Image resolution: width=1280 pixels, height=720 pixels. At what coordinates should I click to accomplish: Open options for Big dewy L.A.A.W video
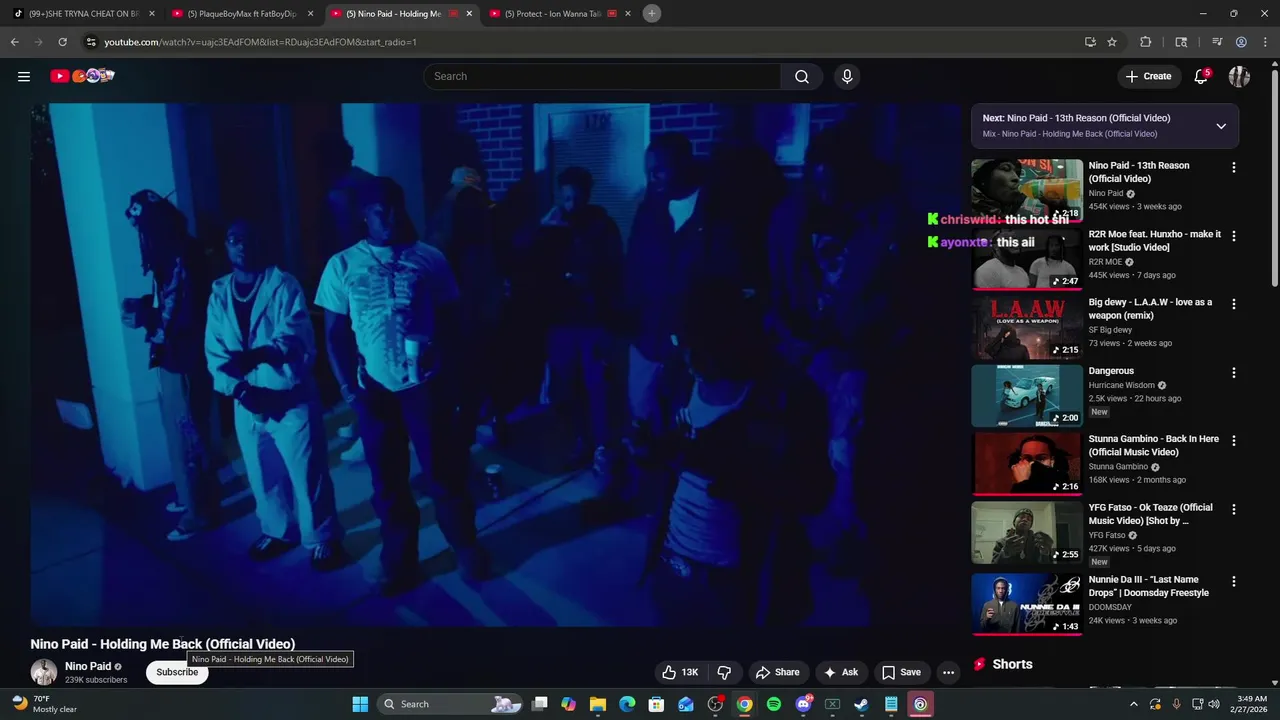pos(1233,304)
